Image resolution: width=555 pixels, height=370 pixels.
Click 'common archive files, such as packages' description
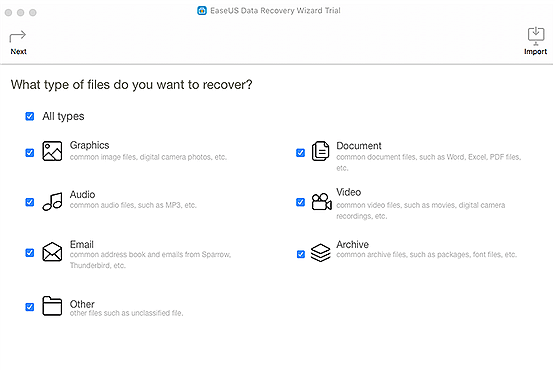pyautogui.click(x=427, y=255)
